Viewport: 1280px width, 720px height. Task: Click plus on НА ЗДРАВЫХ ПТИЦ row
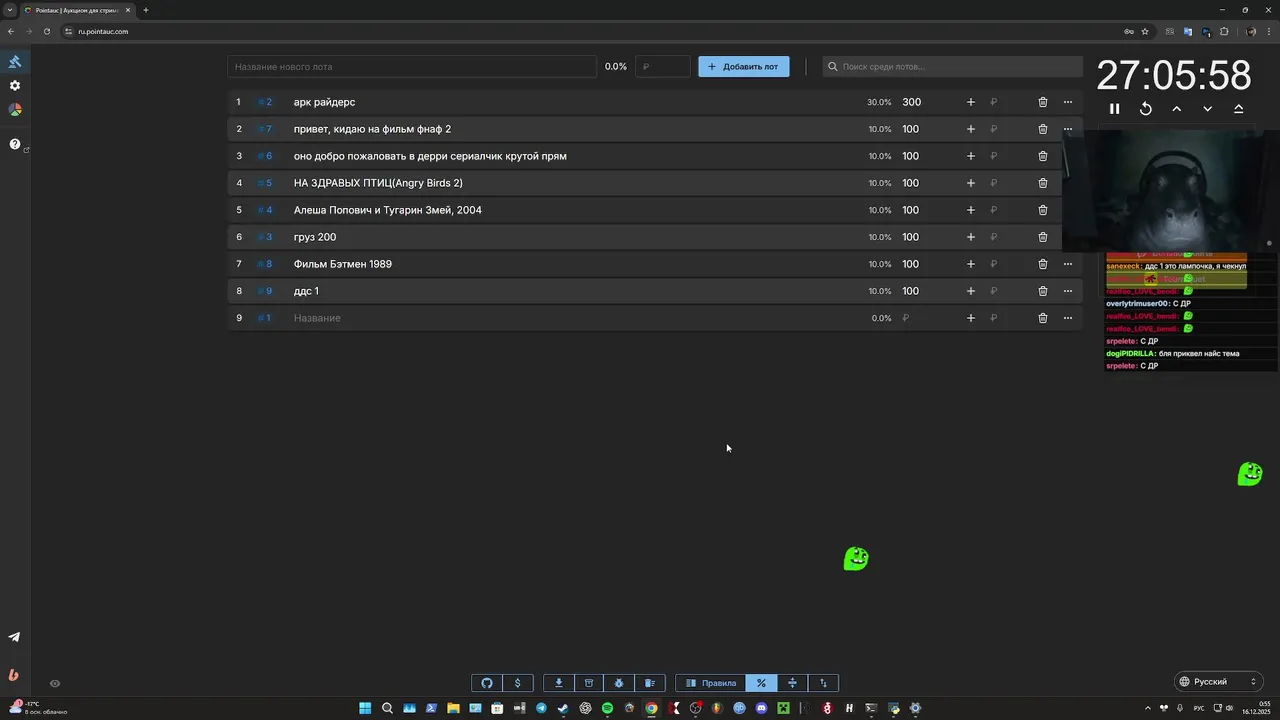click(x=970, y=183)
